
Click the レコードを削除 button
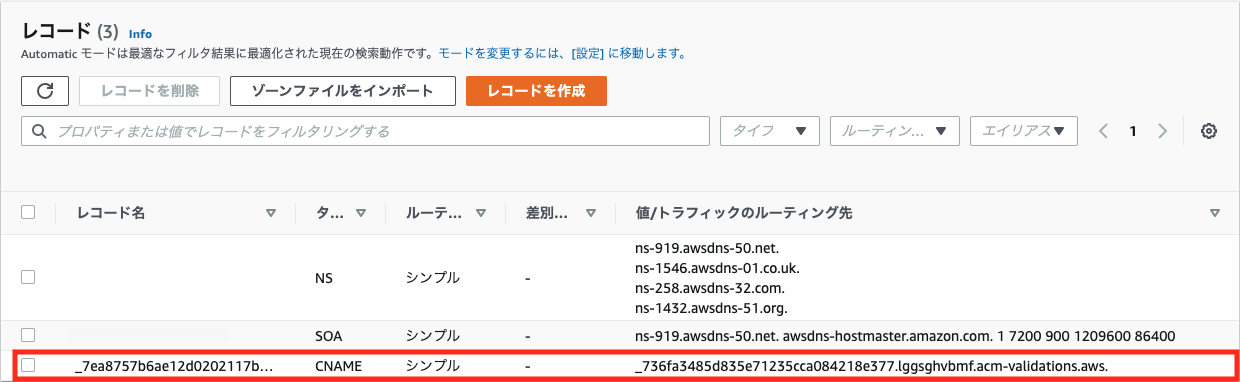coord(150,91)
